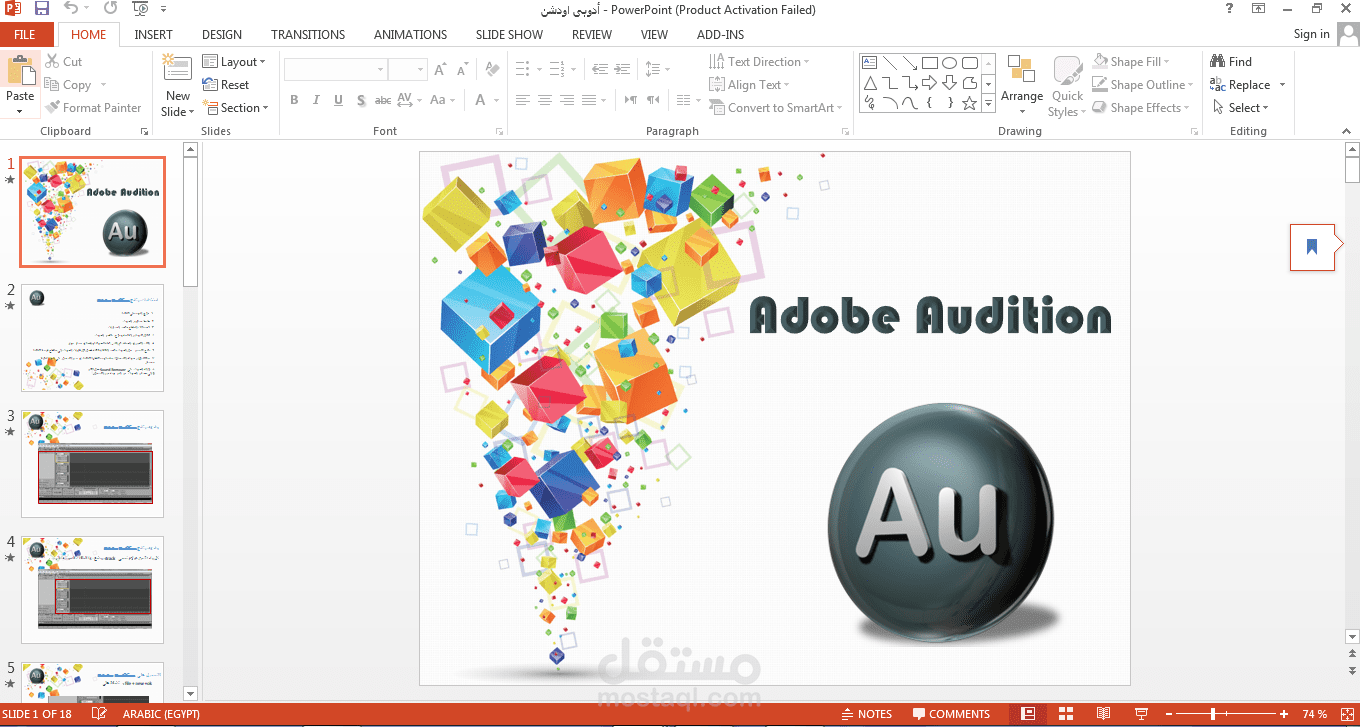Screen dimensions: 1360x727
Task: Click Increase List Level indent icon
Action: [x=622, y=70]
